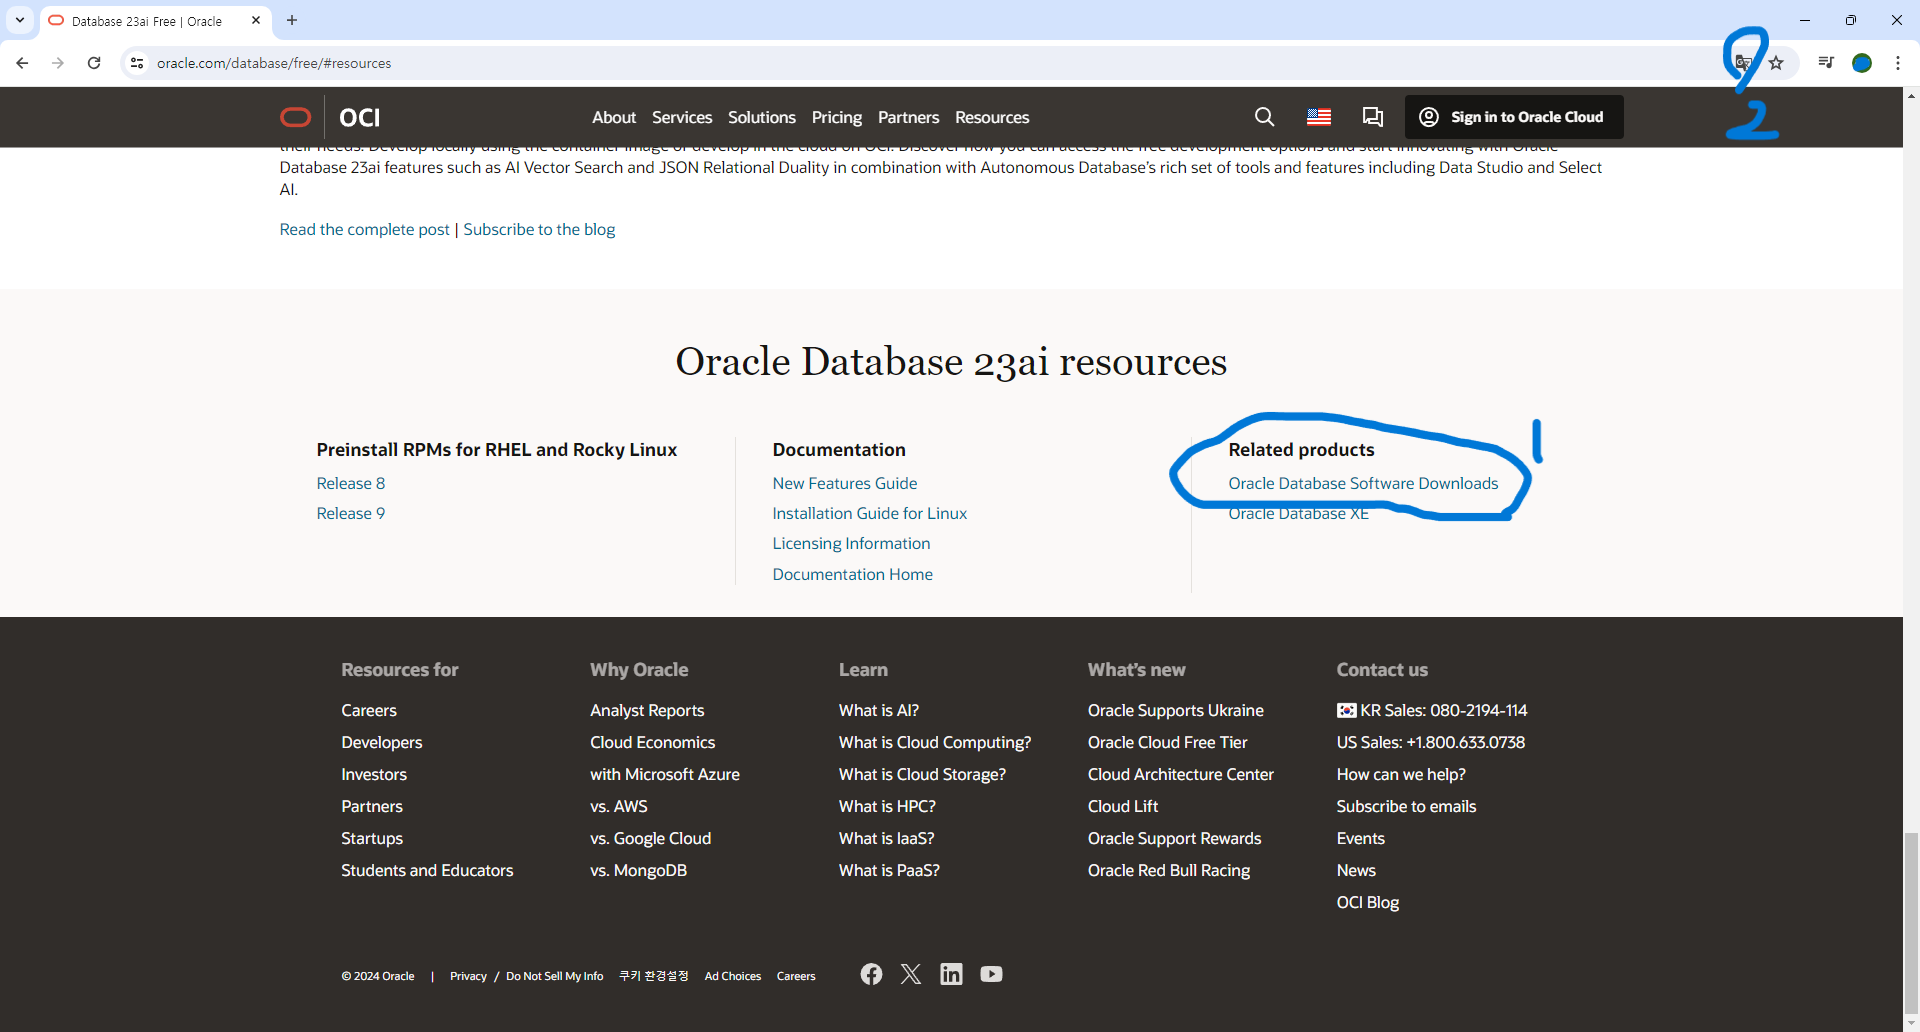Open Installation Guide for Linux link
Screen dimensions: 1920x1032
[x=870, y=513]
